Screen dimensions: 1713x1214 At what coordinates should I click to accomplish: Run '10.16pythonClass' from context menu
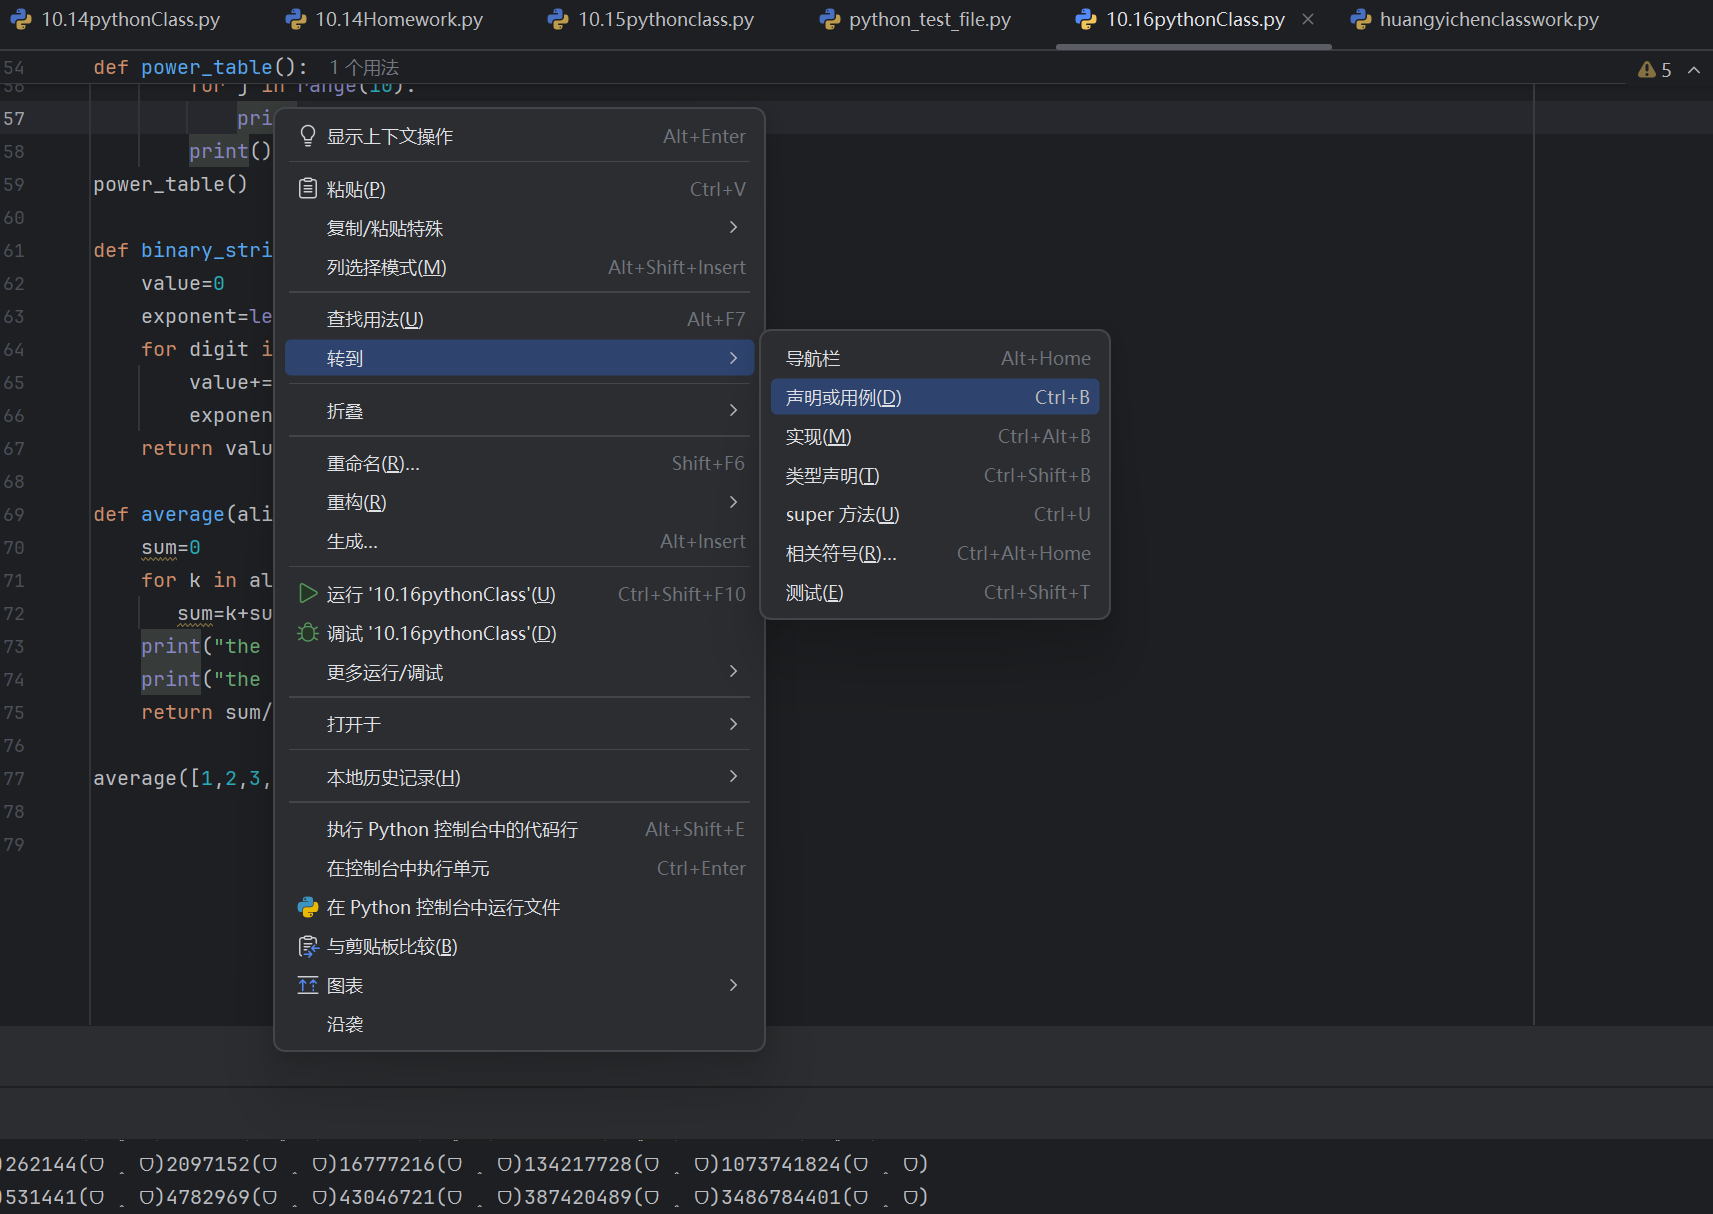519,594
